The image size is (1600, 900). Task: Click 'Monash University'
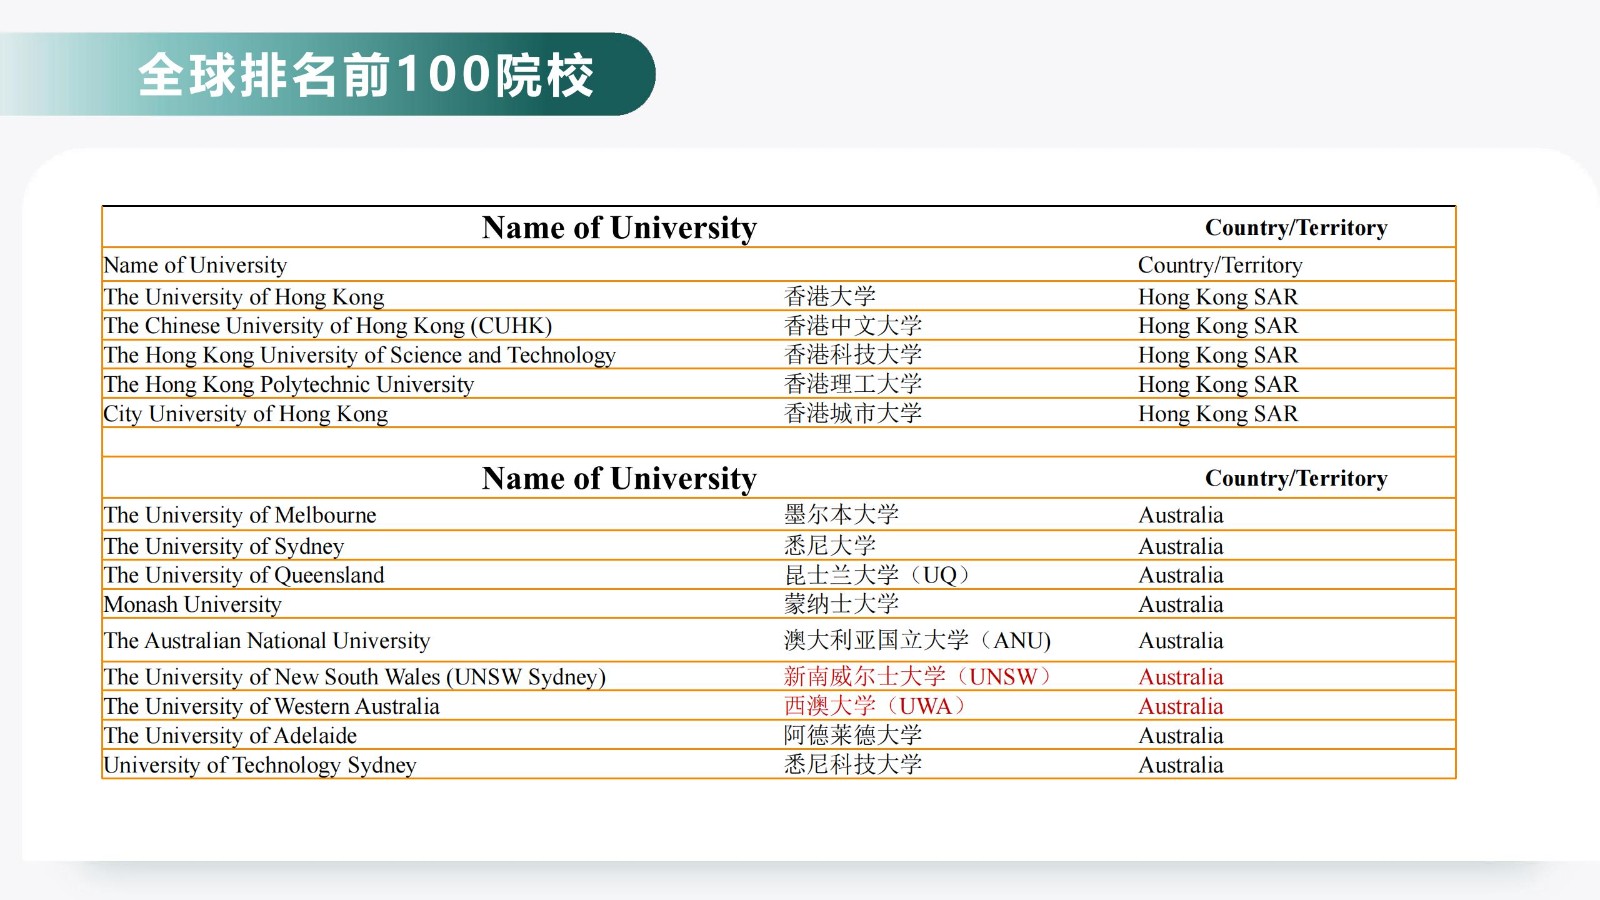[x=193, y=605]
